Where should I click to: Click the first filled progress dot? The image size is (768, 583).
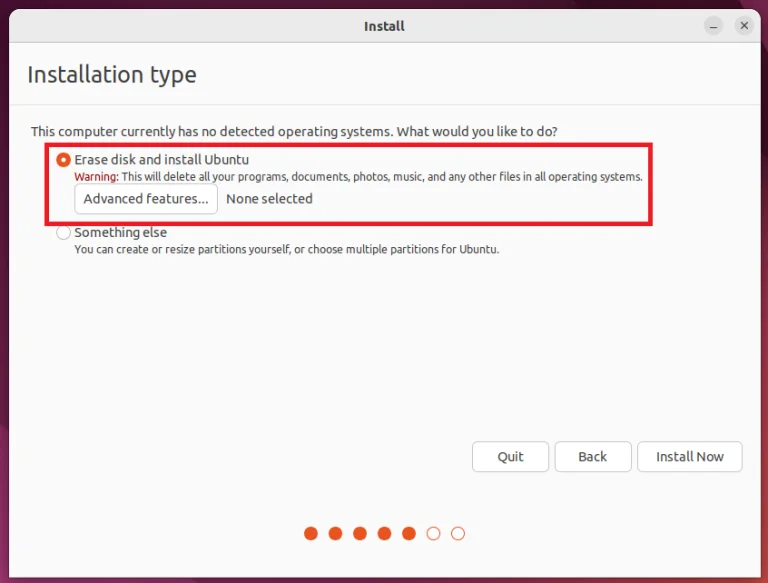point(311,534)
